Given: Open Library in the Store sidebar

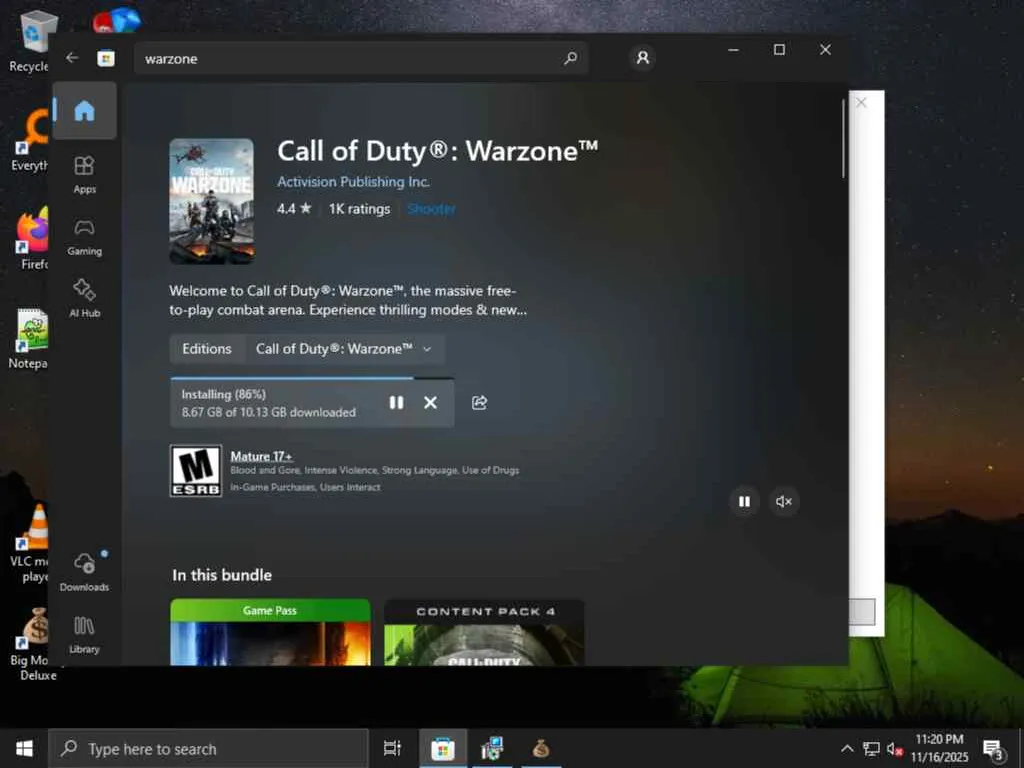Looking at the screenshot, I should tap(84, 635).
